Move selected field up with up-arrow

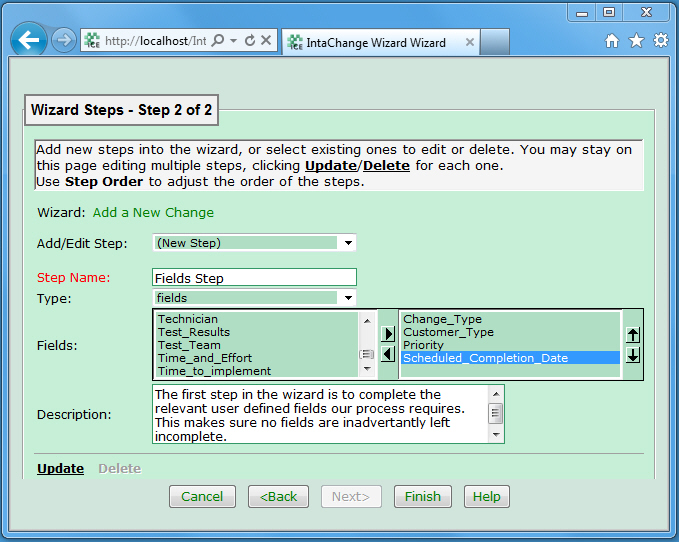(633, 335)
